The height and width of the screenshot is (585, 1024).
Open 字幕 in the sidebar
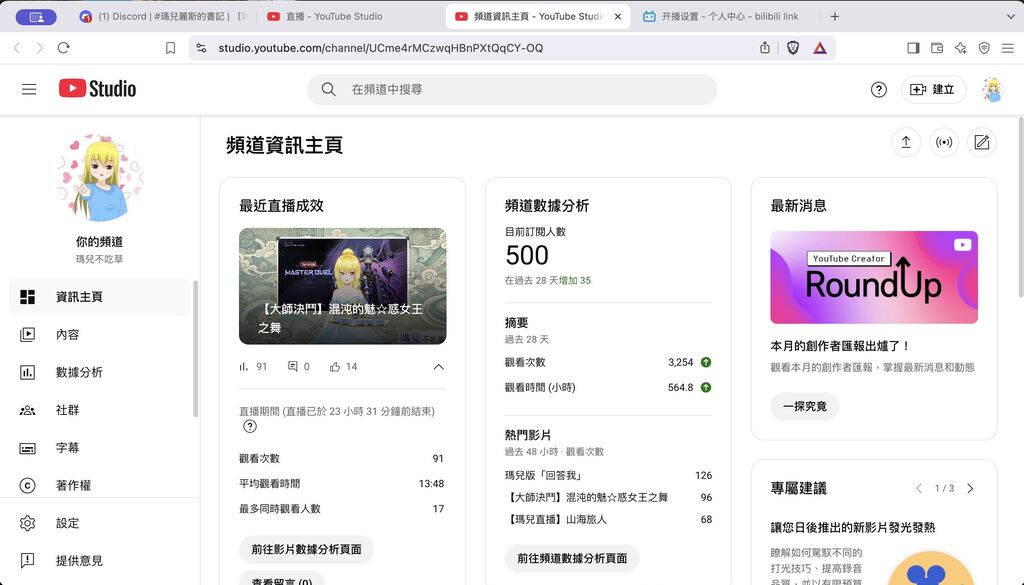point(99,449)
